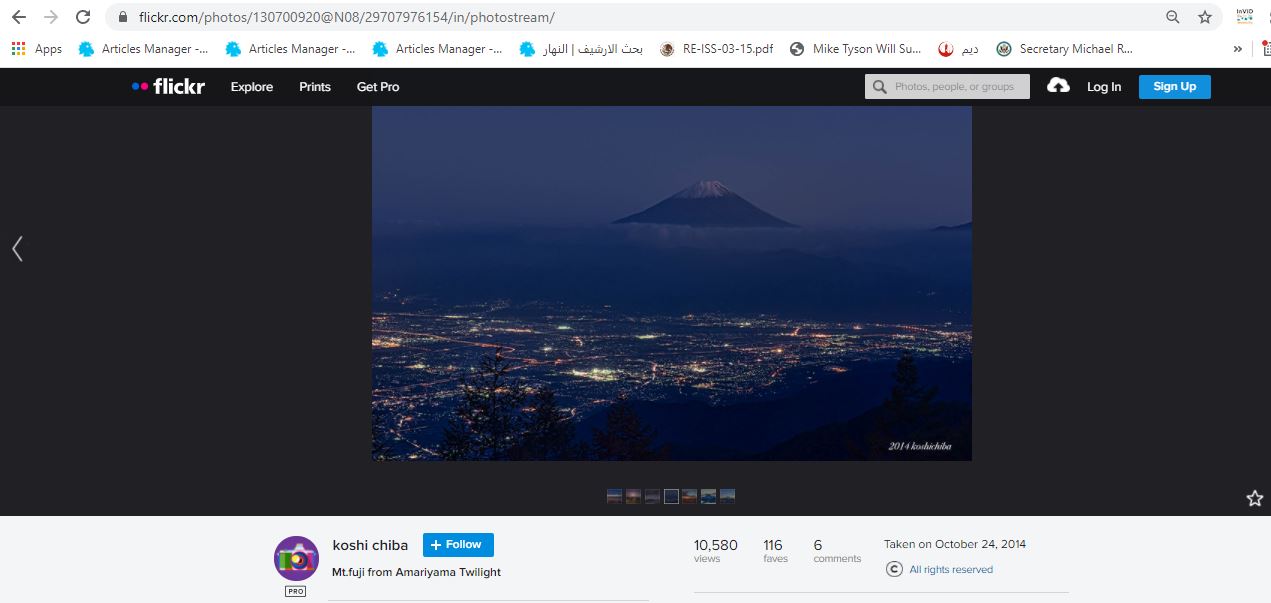The image size is (1271, 603).
Task: Click the Flickr search field
Action: [947, 87]
